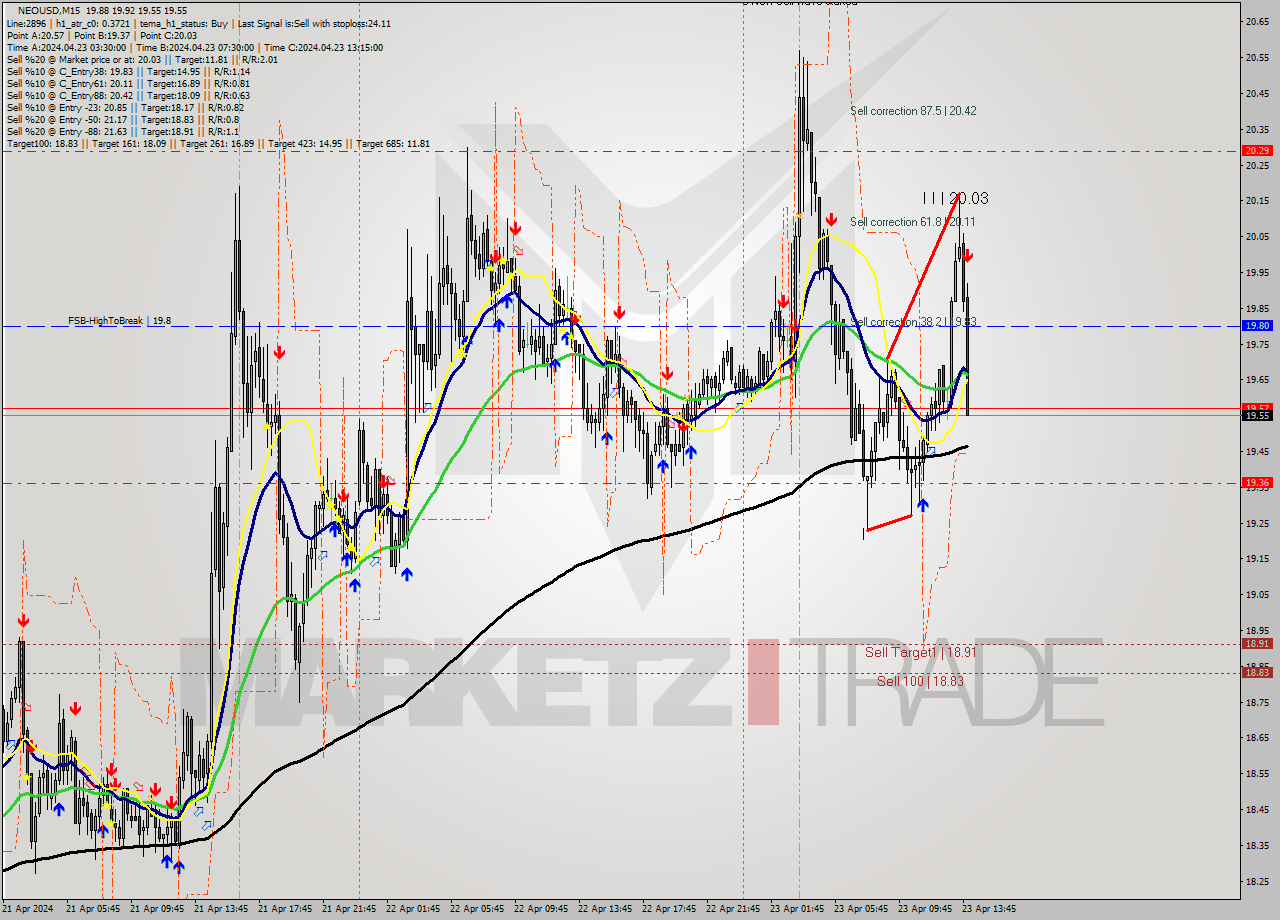Click the 'FSB-HighToBreak | 19.8' line label

pos(119,321)
